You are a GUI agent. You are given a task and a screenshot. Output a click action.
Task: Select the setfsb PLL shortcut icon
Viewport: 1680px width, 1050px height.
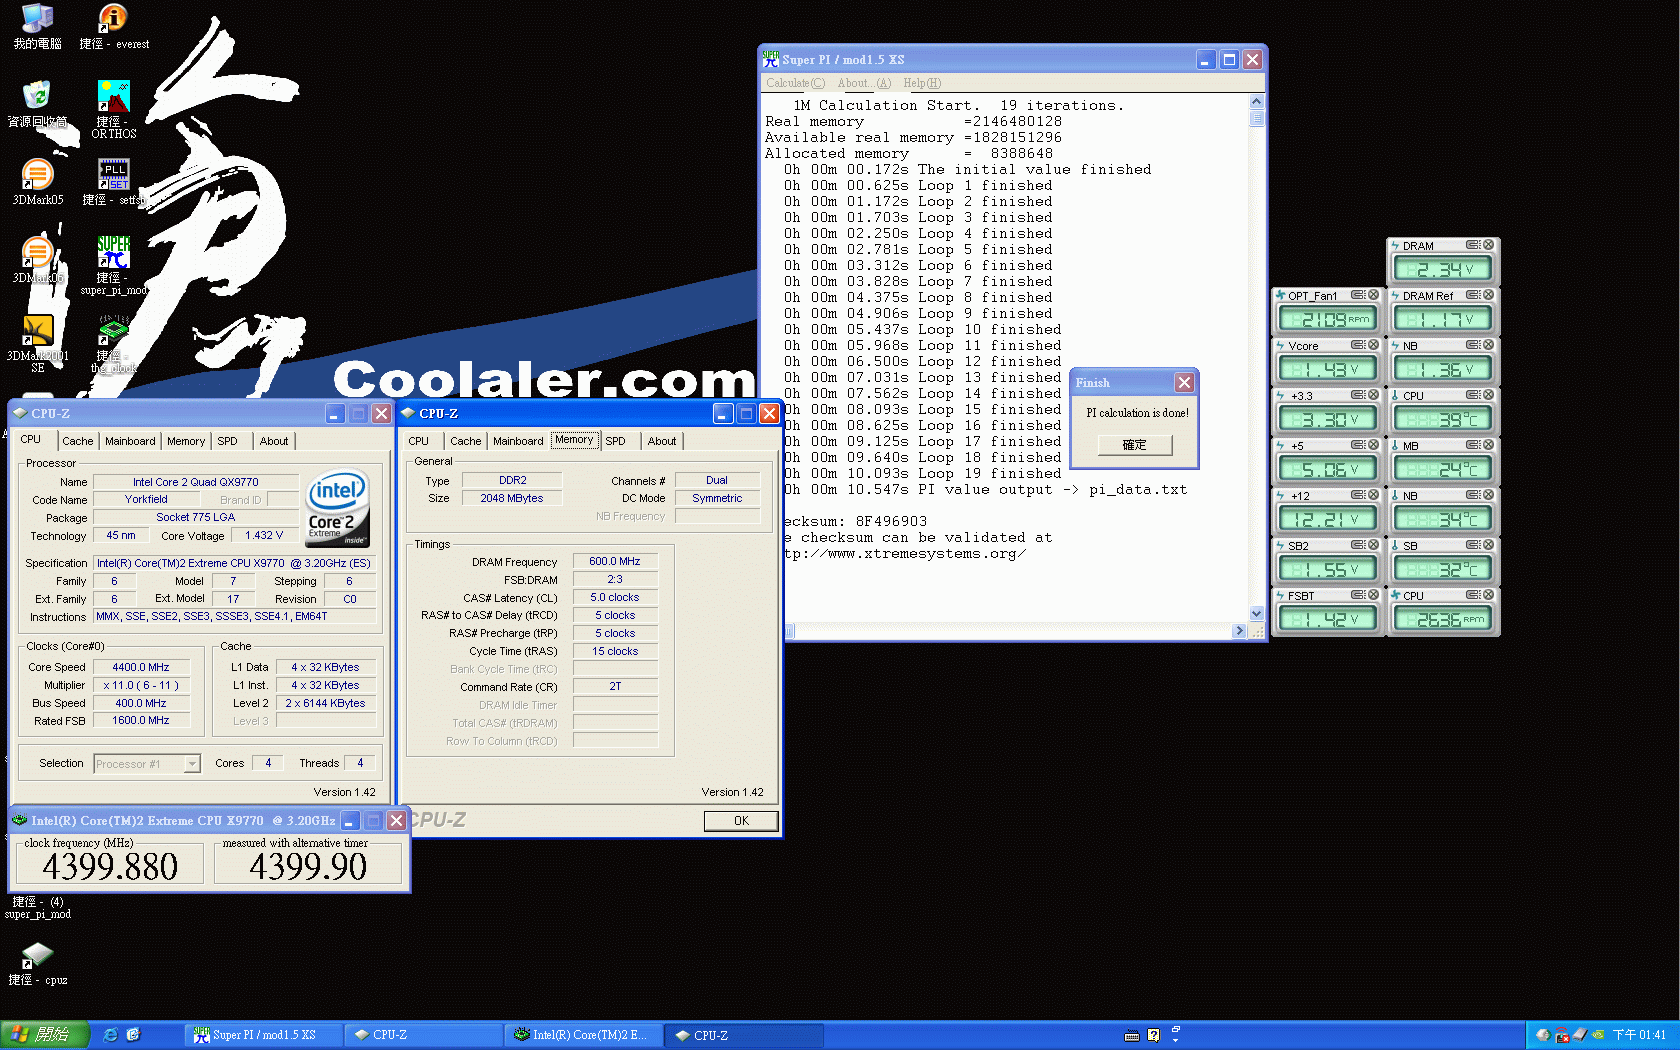pos(113,182)
